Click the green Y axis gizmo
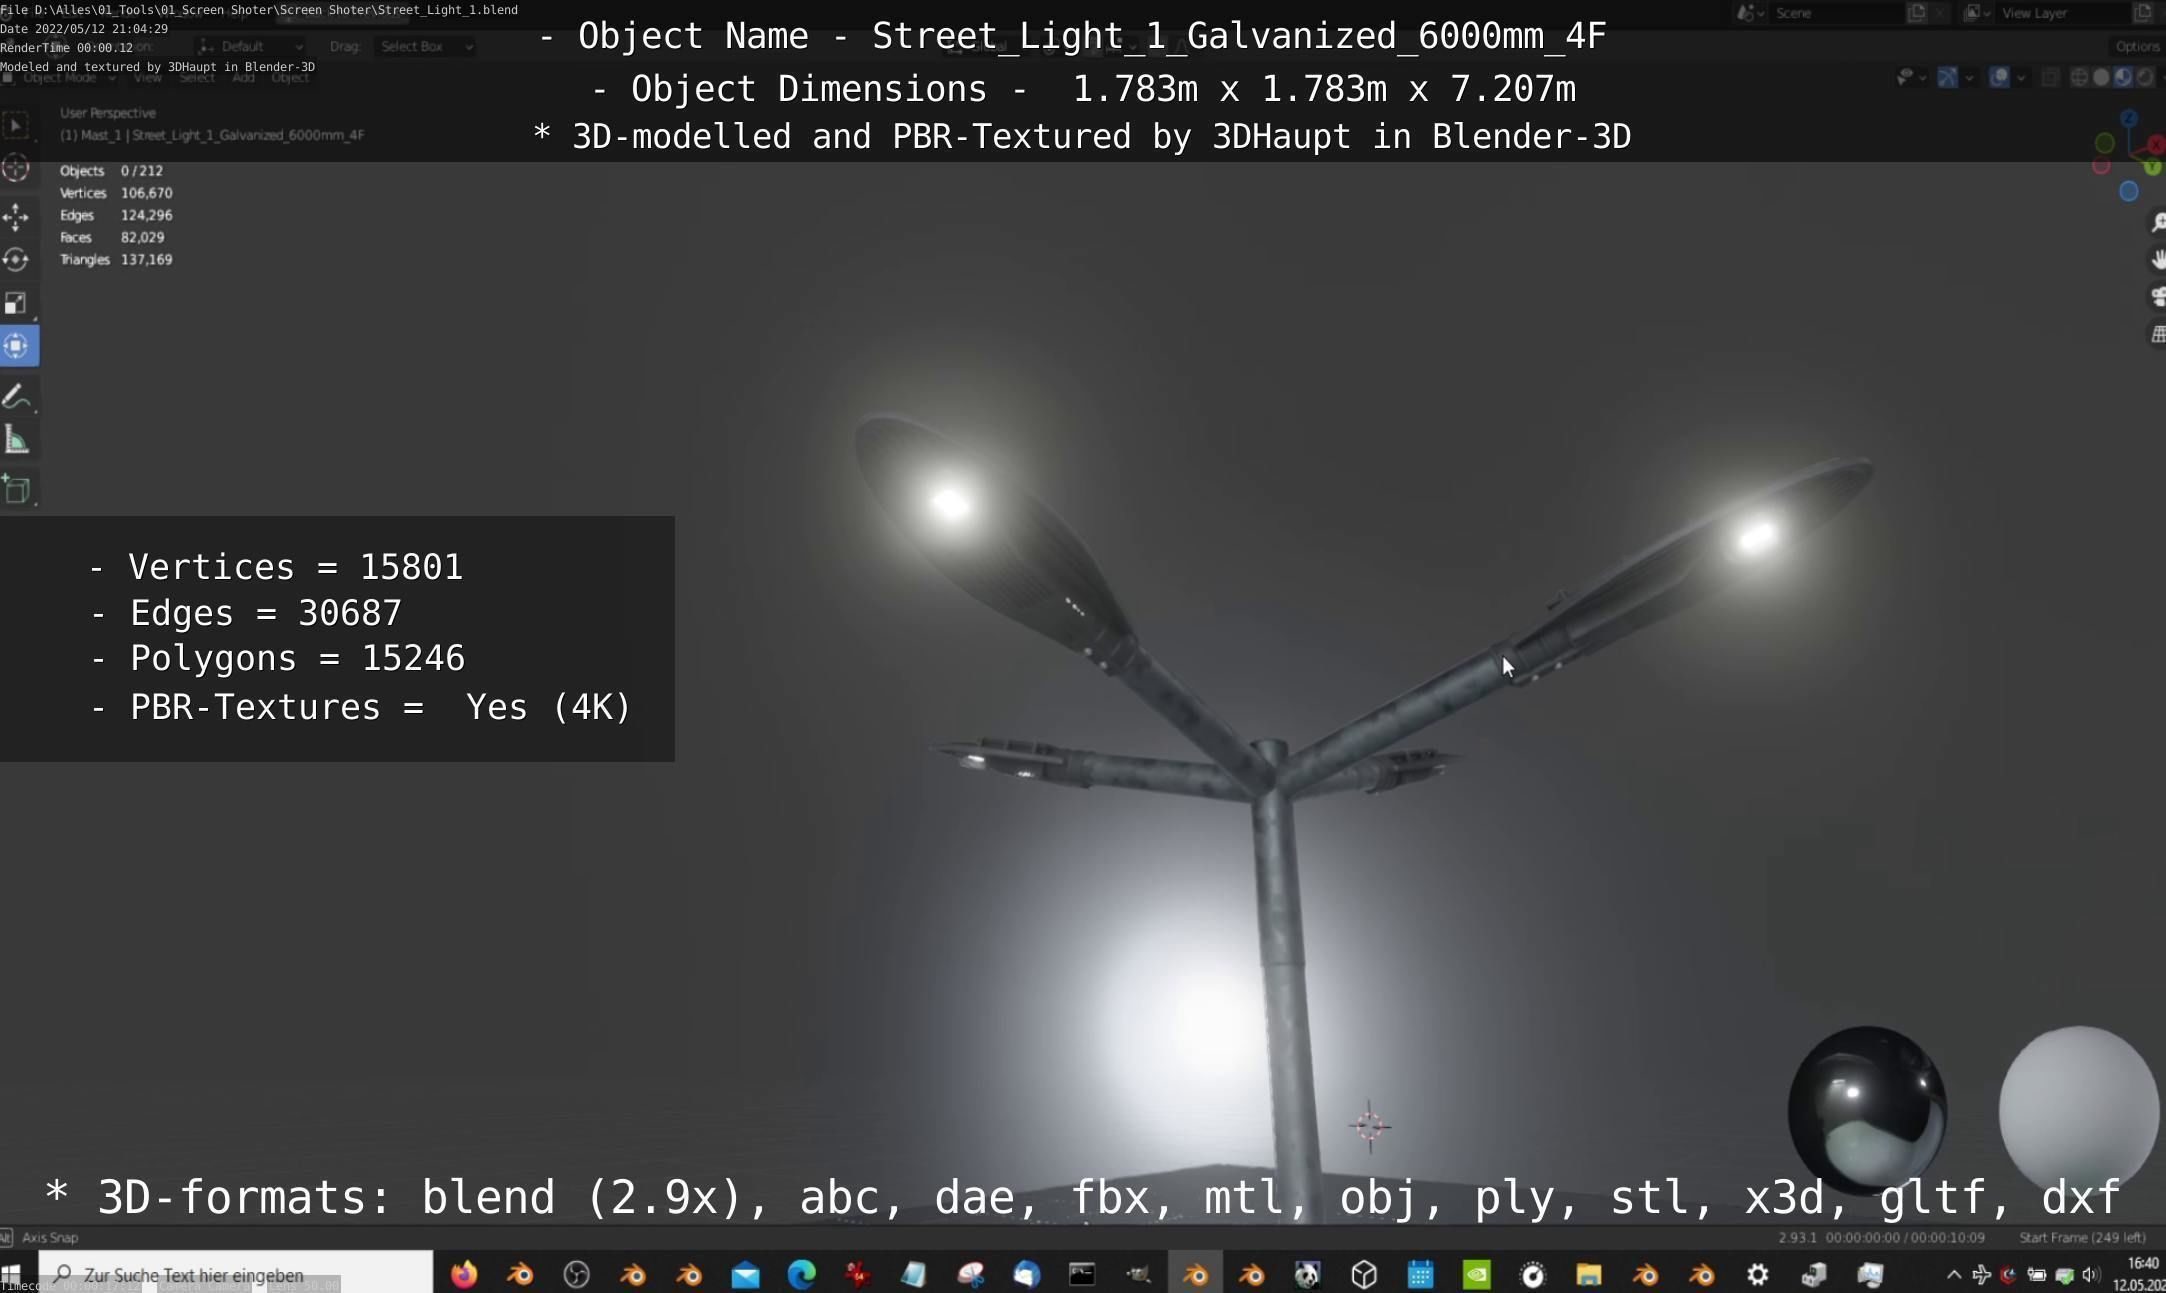The width and height of the screenshot is (2166, 1293). point(2152,167)
